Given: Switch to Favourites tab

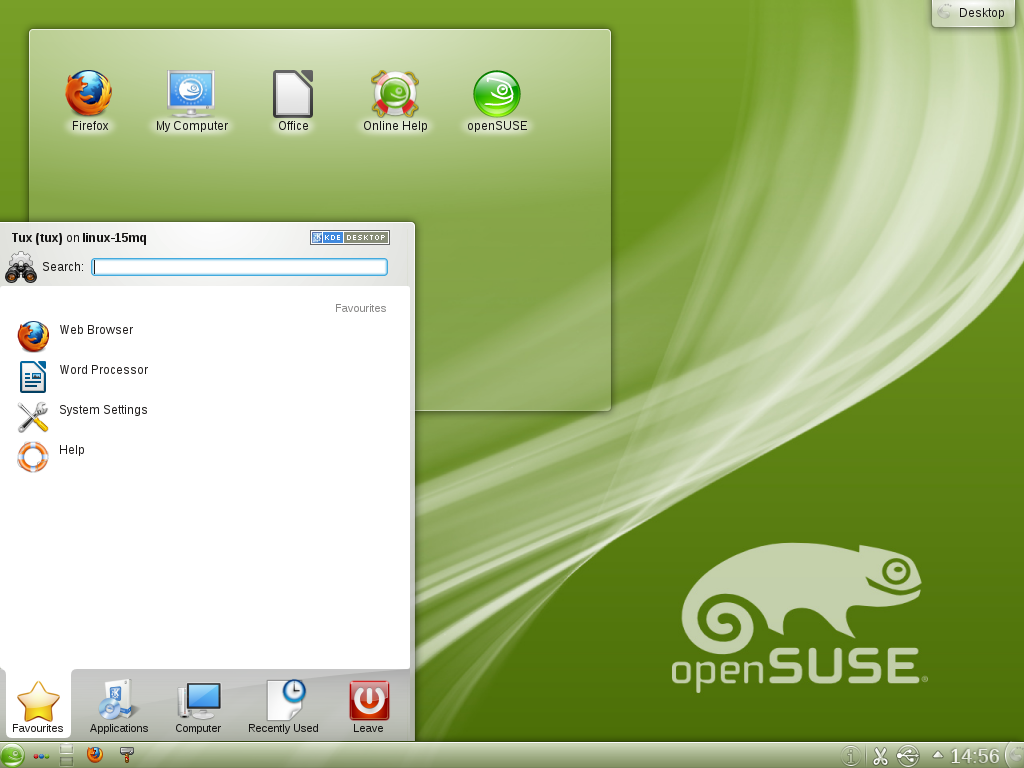Looking at the screenshot, I should point(38,707).
